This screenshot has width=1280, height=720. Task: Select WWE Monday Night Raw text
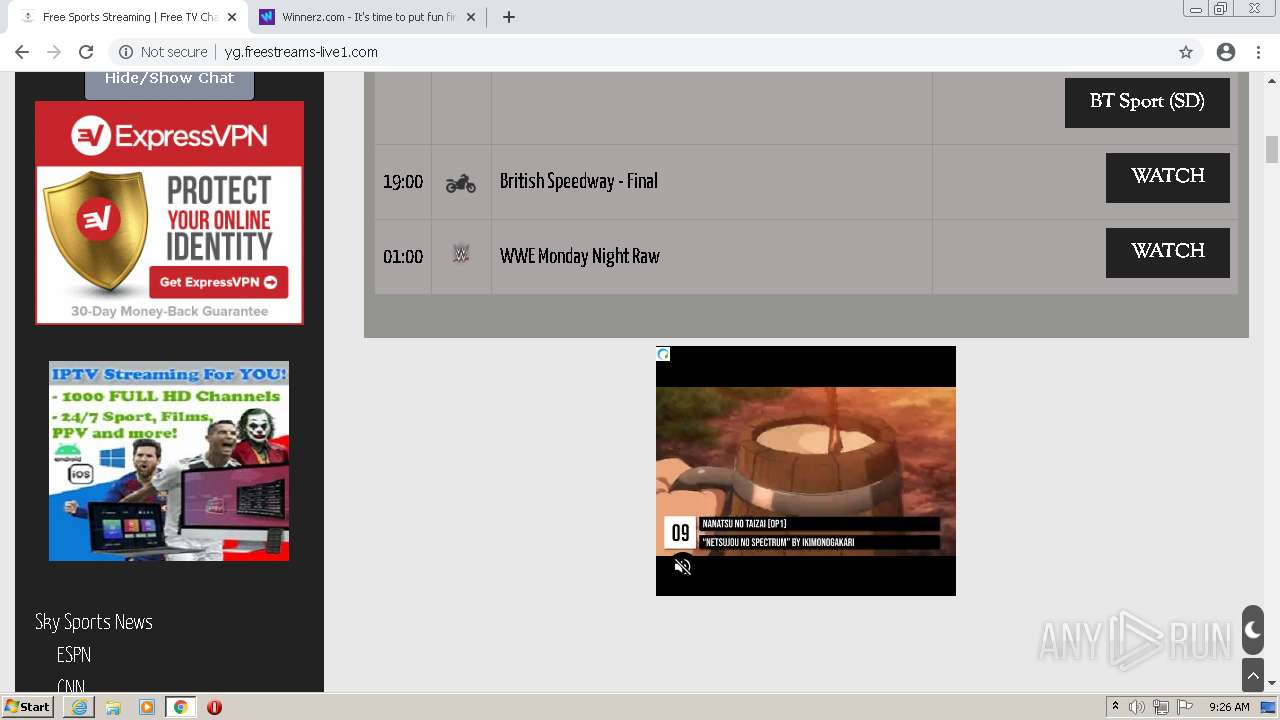point(580,256)
